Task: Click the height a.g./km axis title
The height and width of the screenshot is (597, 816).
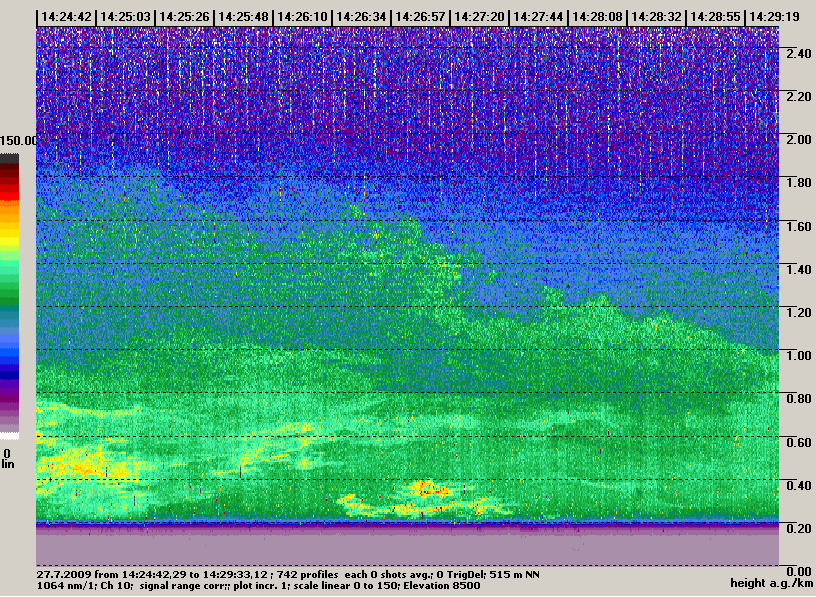Action: pyautogui.click(x=772, y=583)
